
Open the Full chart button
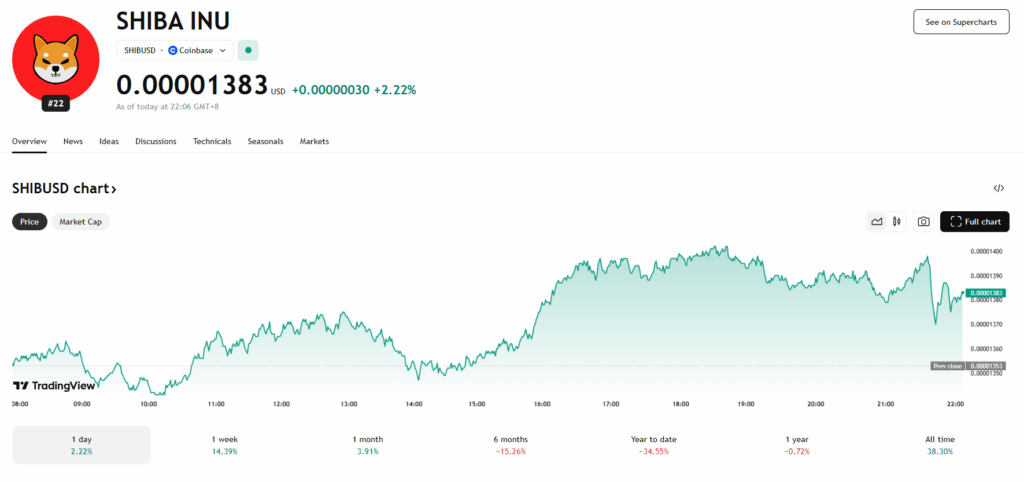point(975,222)
